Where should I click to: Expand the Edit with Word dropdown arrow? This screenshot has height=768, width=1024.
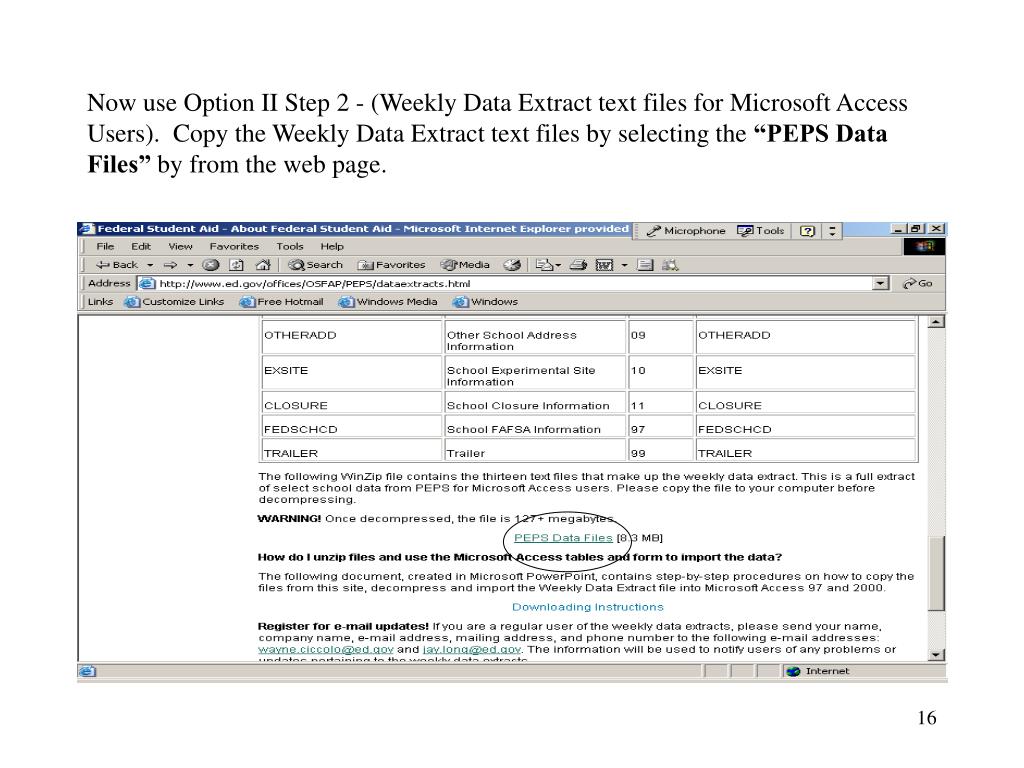624,265
